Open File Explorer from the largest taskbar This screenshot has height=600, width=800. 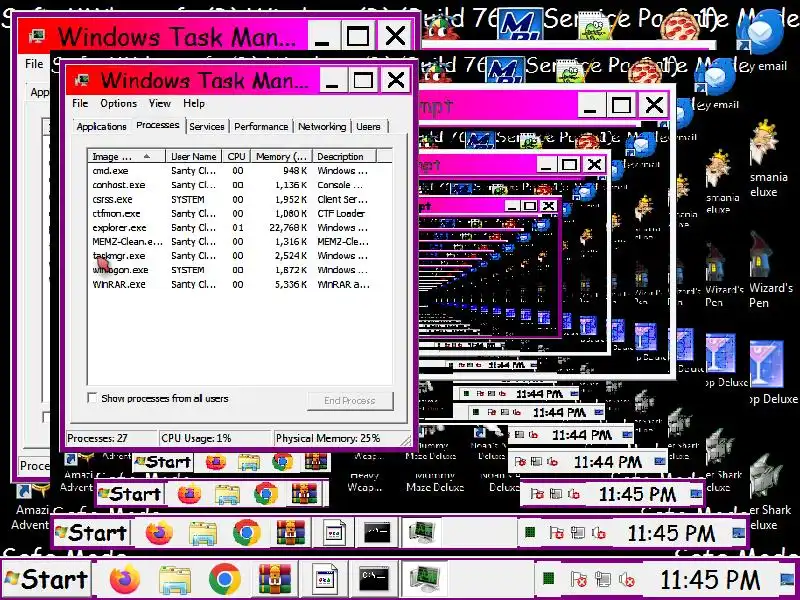[175, 580]
